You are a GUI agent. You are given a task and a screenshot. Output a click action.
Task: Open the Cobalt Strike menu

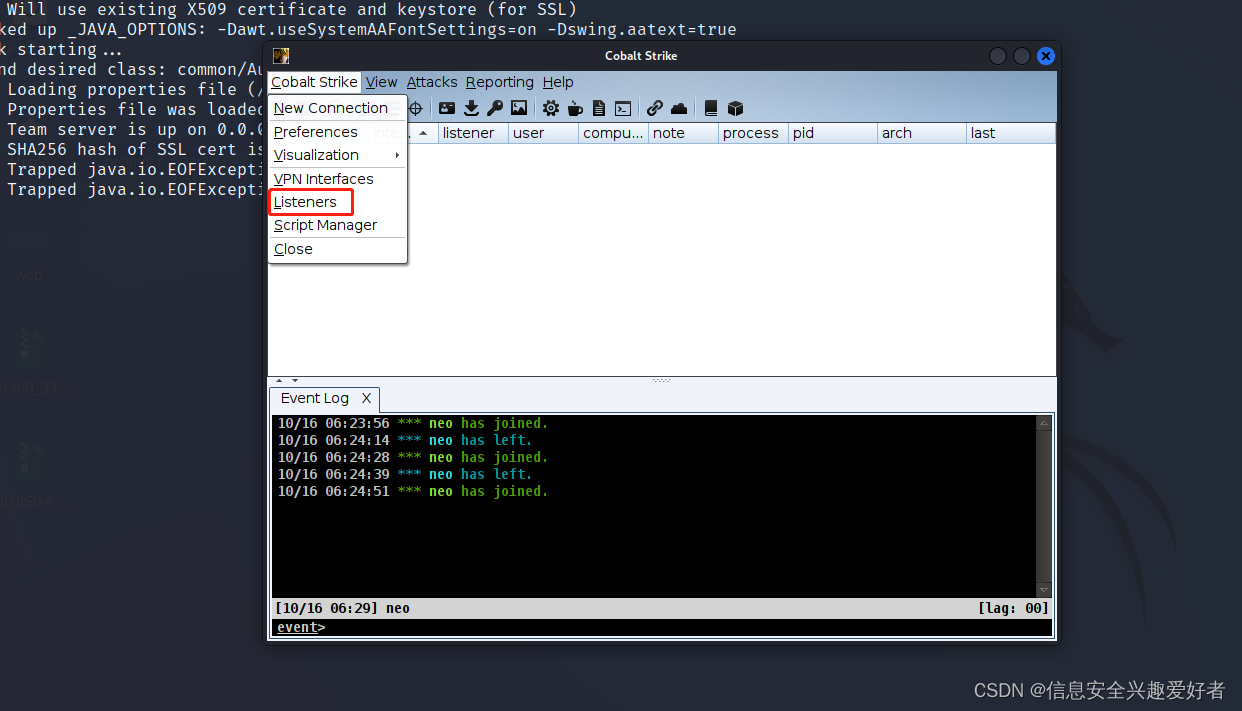[x=314, y=82]
